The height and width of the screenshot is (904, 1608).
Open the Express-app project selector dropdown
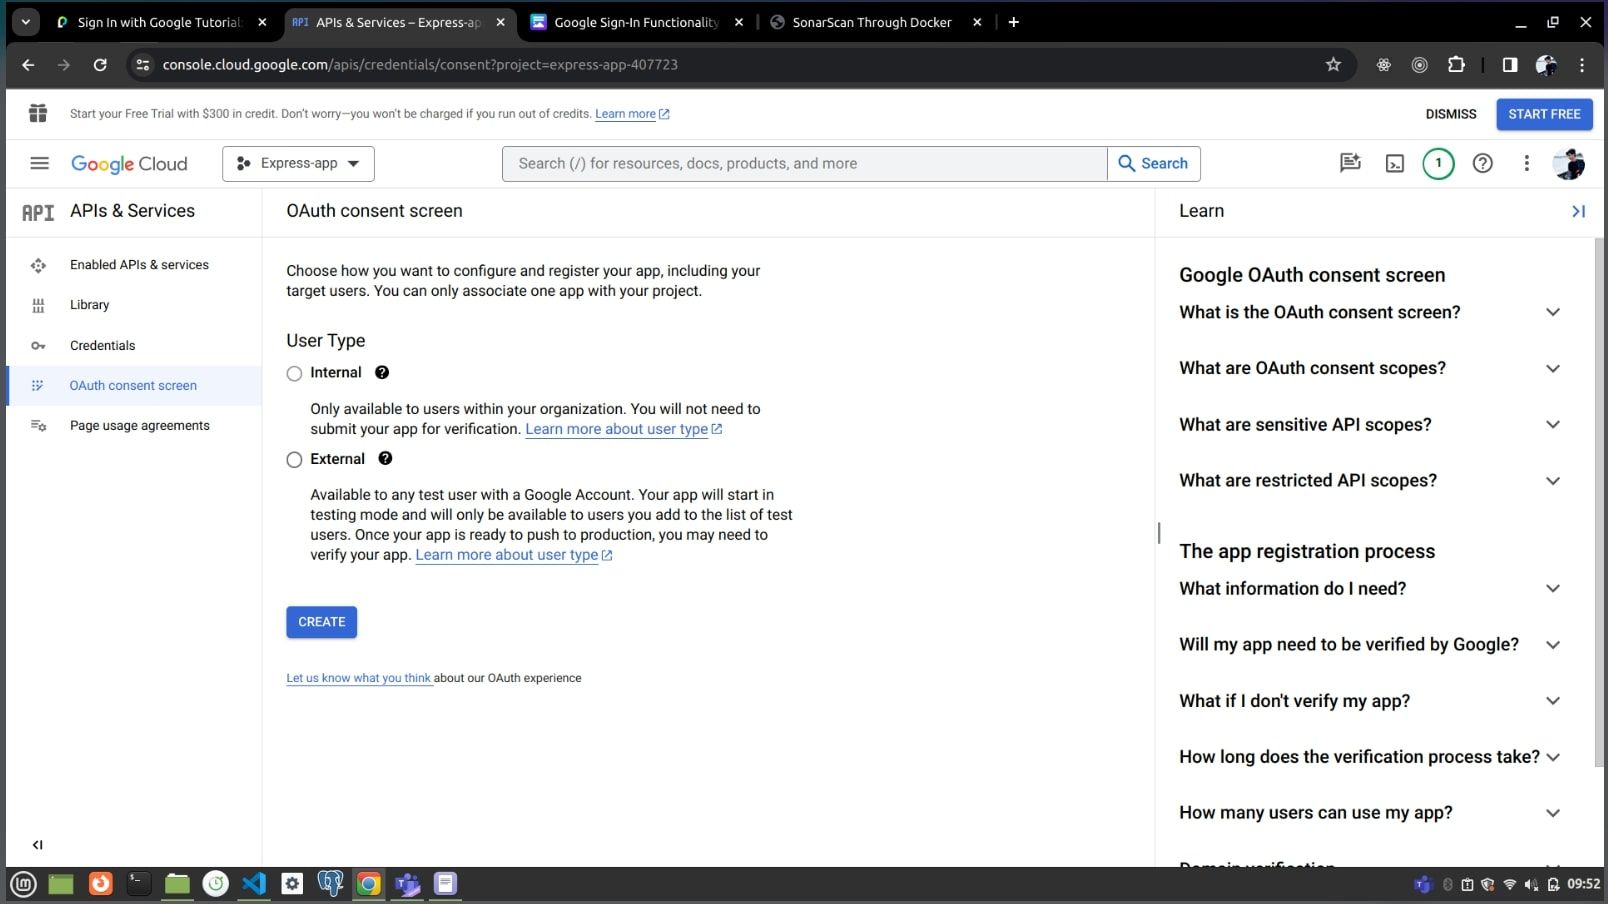[298, 164]
